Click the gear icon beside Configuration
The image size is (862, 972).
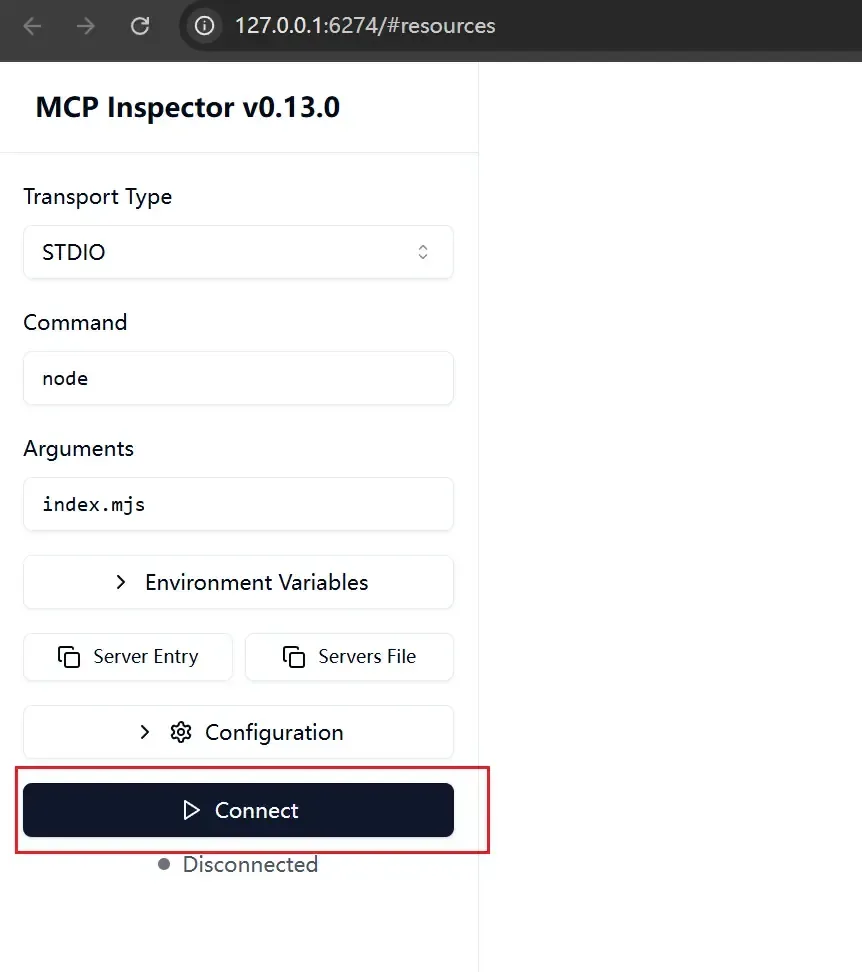click(181, 732)
